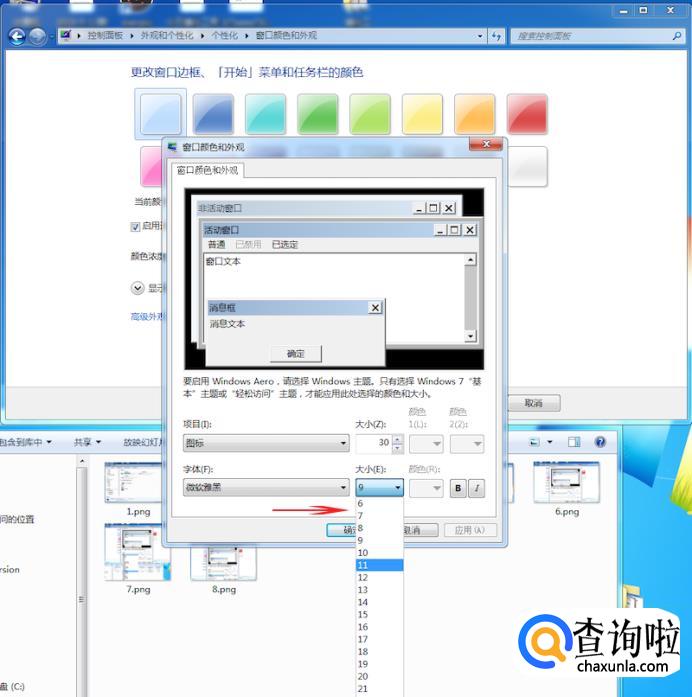Click the close X of the message box preview
Screen dimensions: 692x697
pyautogui.click(x=375, y=307)
